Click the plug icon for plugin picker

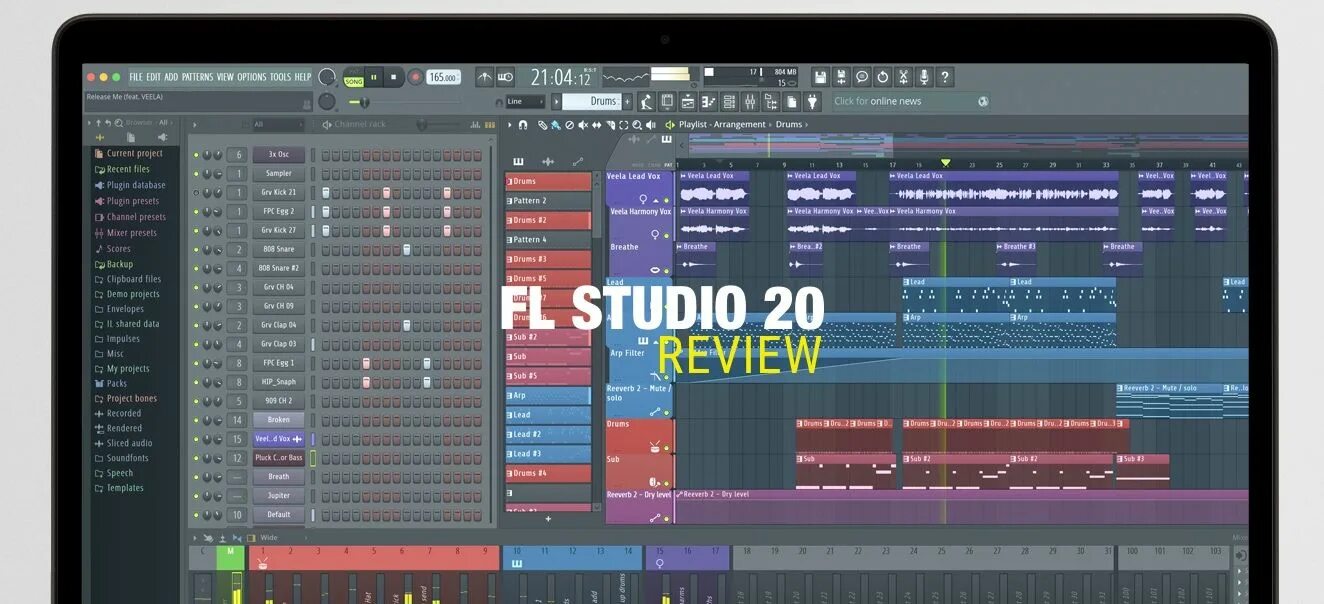[813, 101]
